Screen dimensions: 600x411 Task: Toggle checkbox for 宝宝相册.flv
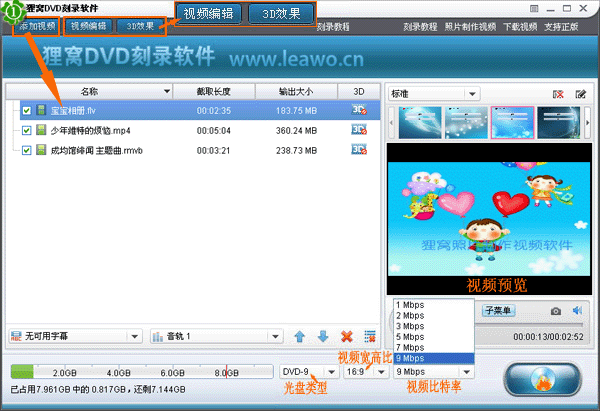pyautogui.click(x=26, y=111)
